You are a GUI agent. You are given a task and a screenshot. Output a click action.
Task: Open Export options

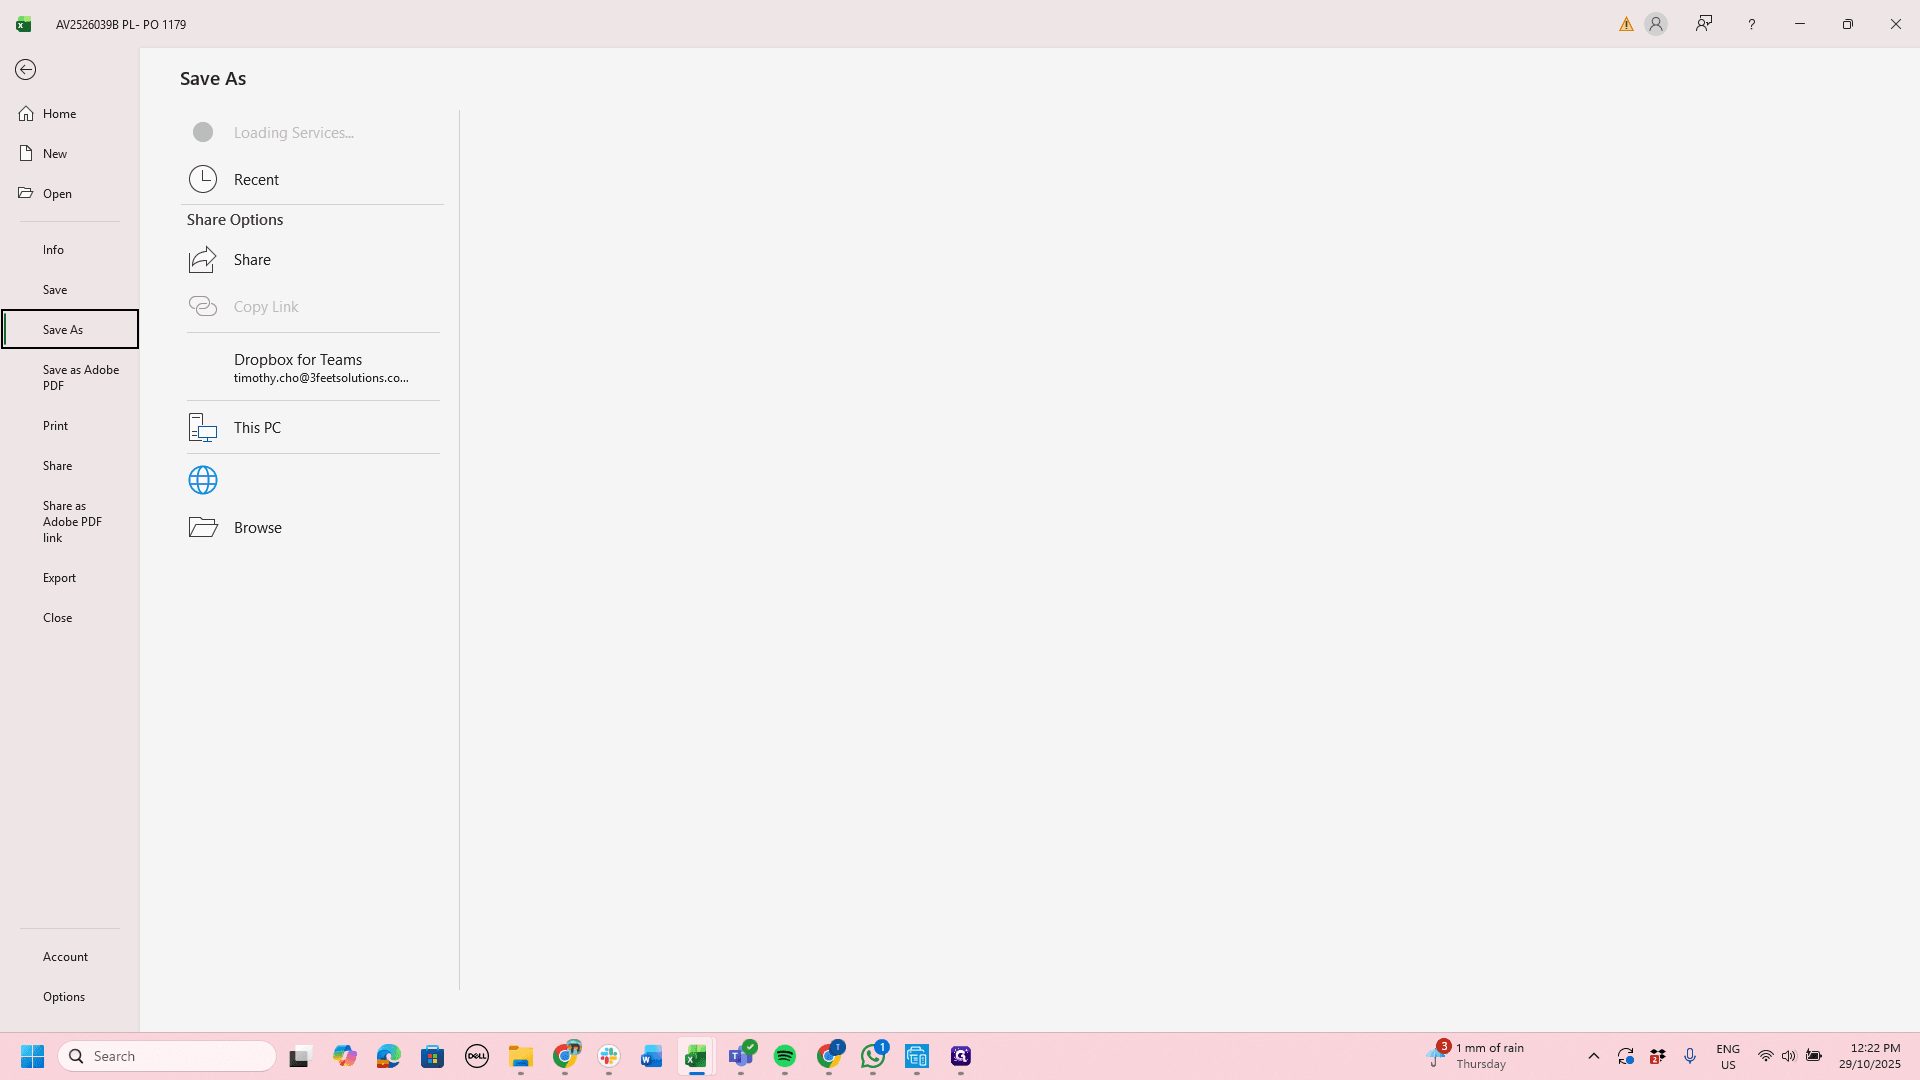[69, 578]
